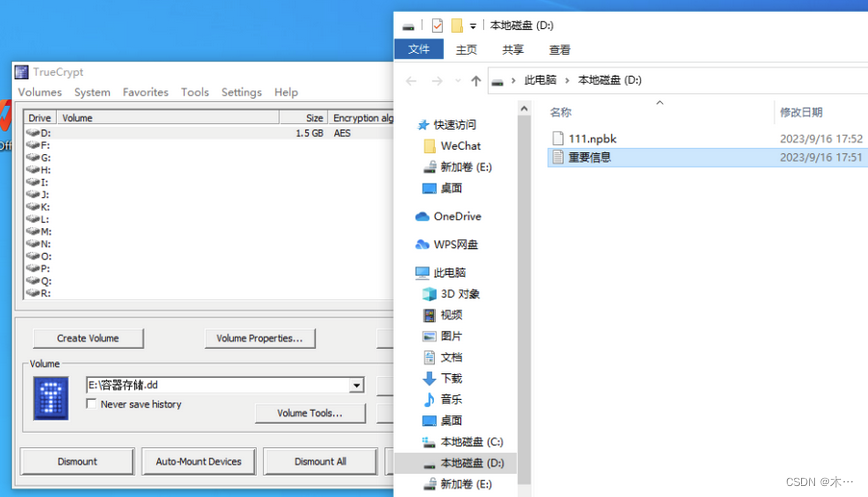This screenshot has width=868, height=497.
Task: Click the Create Volume button
Action: point(88,338)
